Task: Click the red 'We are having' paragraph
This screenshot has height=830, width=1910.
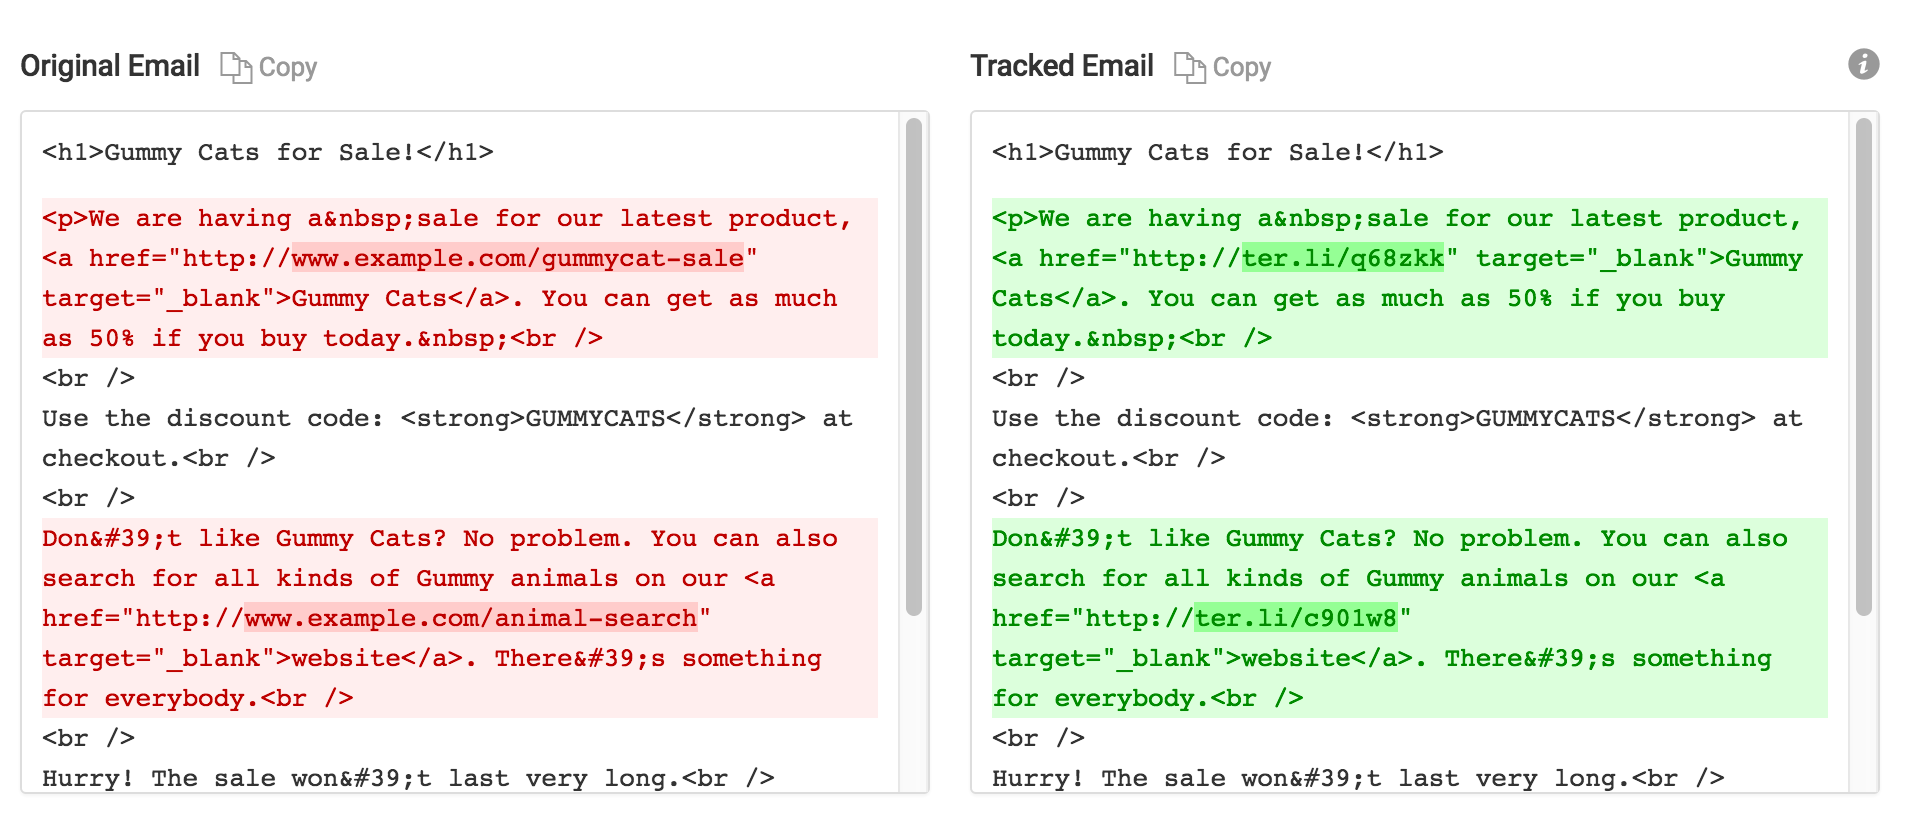Action: pos(460,278)
